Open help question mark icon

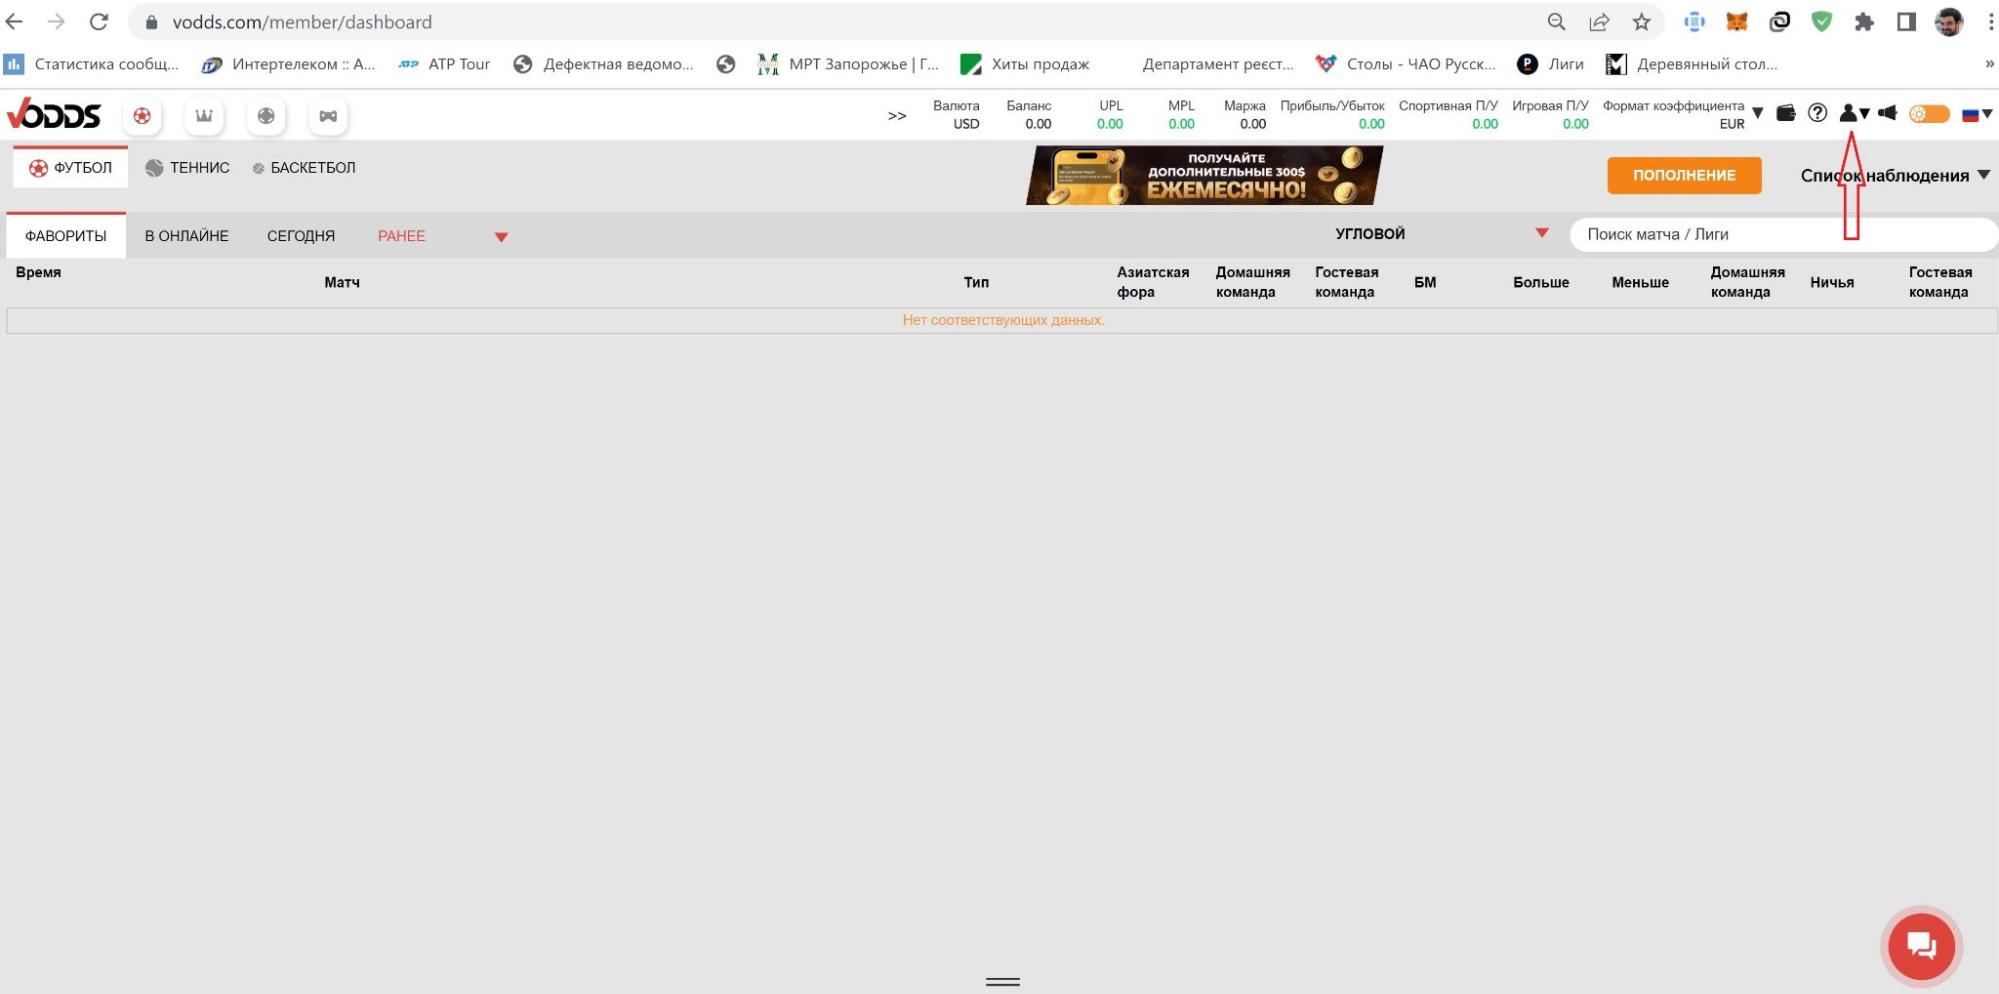[x=1818, y=113]
